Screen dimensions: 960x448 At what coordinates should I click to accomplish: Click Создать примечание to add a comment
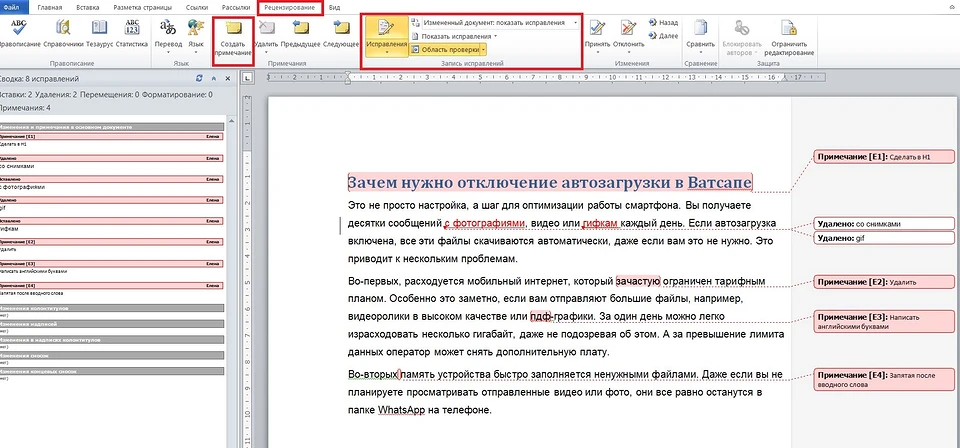tap(233, 39)
